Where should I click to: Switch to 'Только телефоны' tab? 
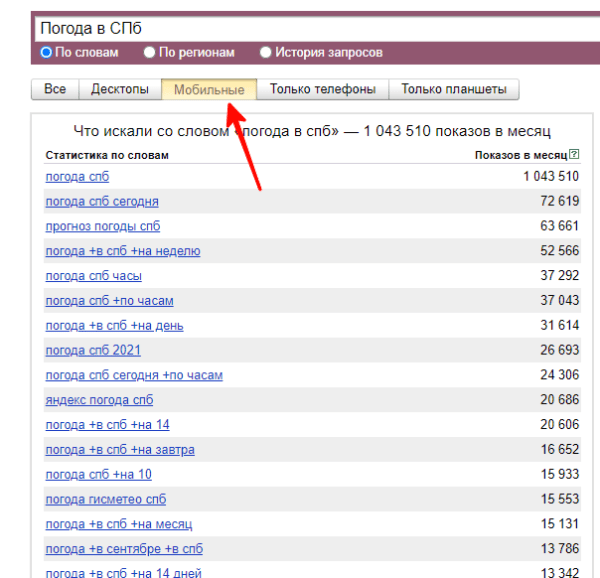click(322, 89)
